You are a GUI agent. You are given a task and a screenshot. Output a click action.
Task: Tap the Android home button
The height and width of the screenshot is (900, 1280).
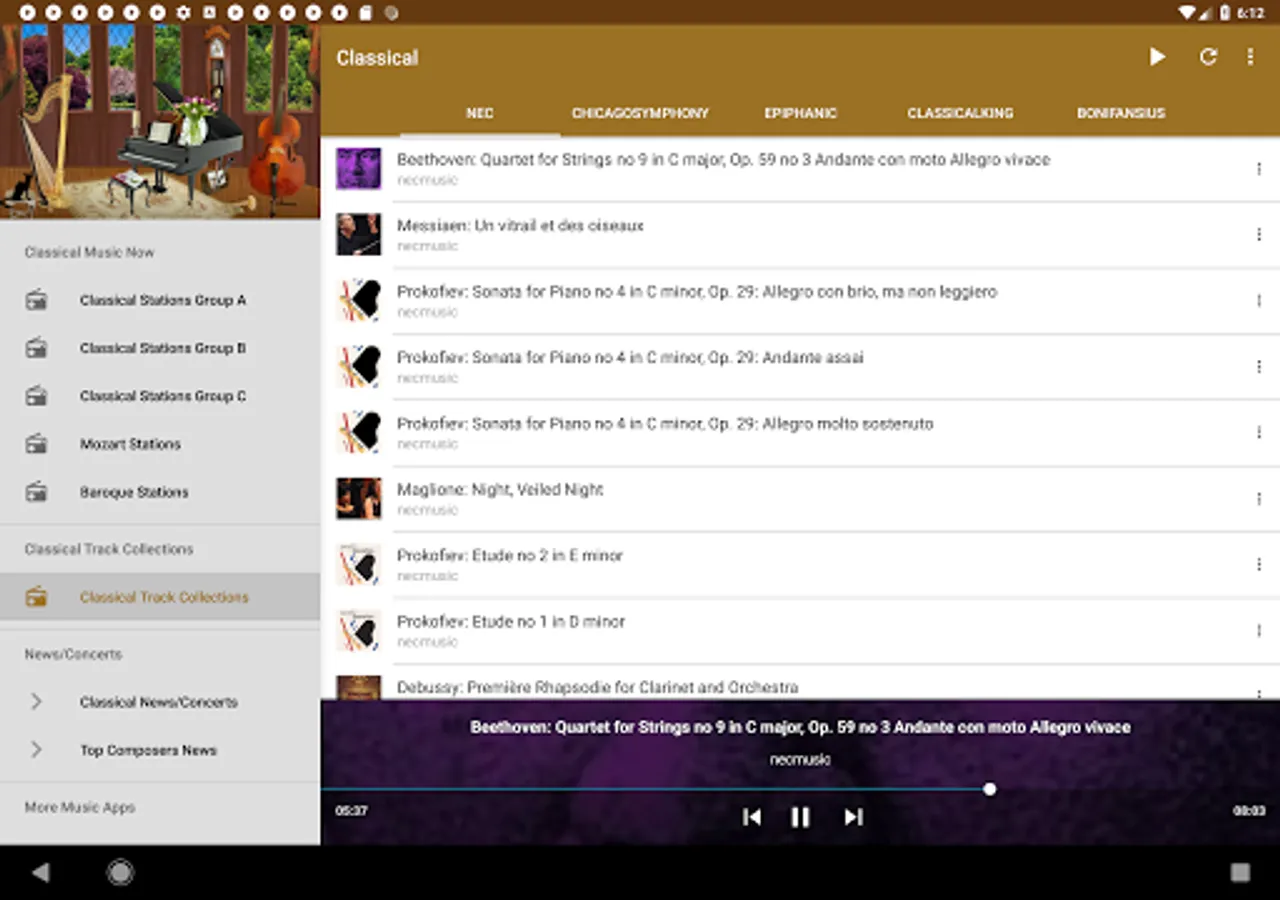click(120, 873)
